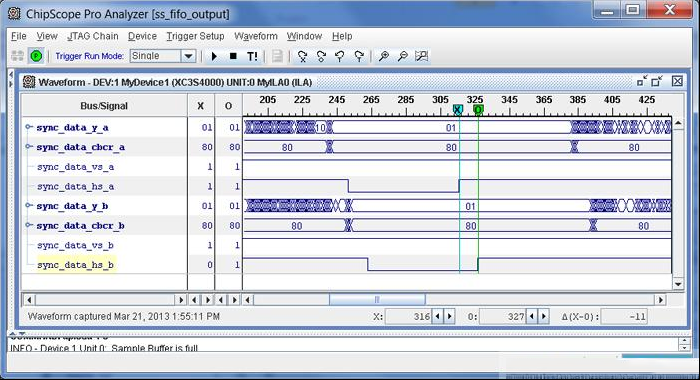Click the zoom out magnifier icon
The width and height of the screenshot is (700, 380).
coord(403,56)
